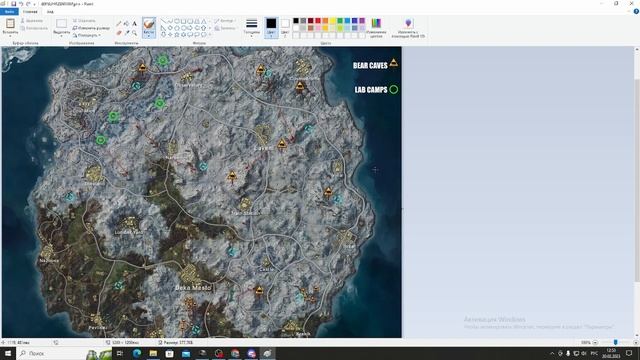Image resolution: width=640 pixels, height=360 pixels.
Task: Open File Explorer from the taskbar
Action: [x=153, y=353]
